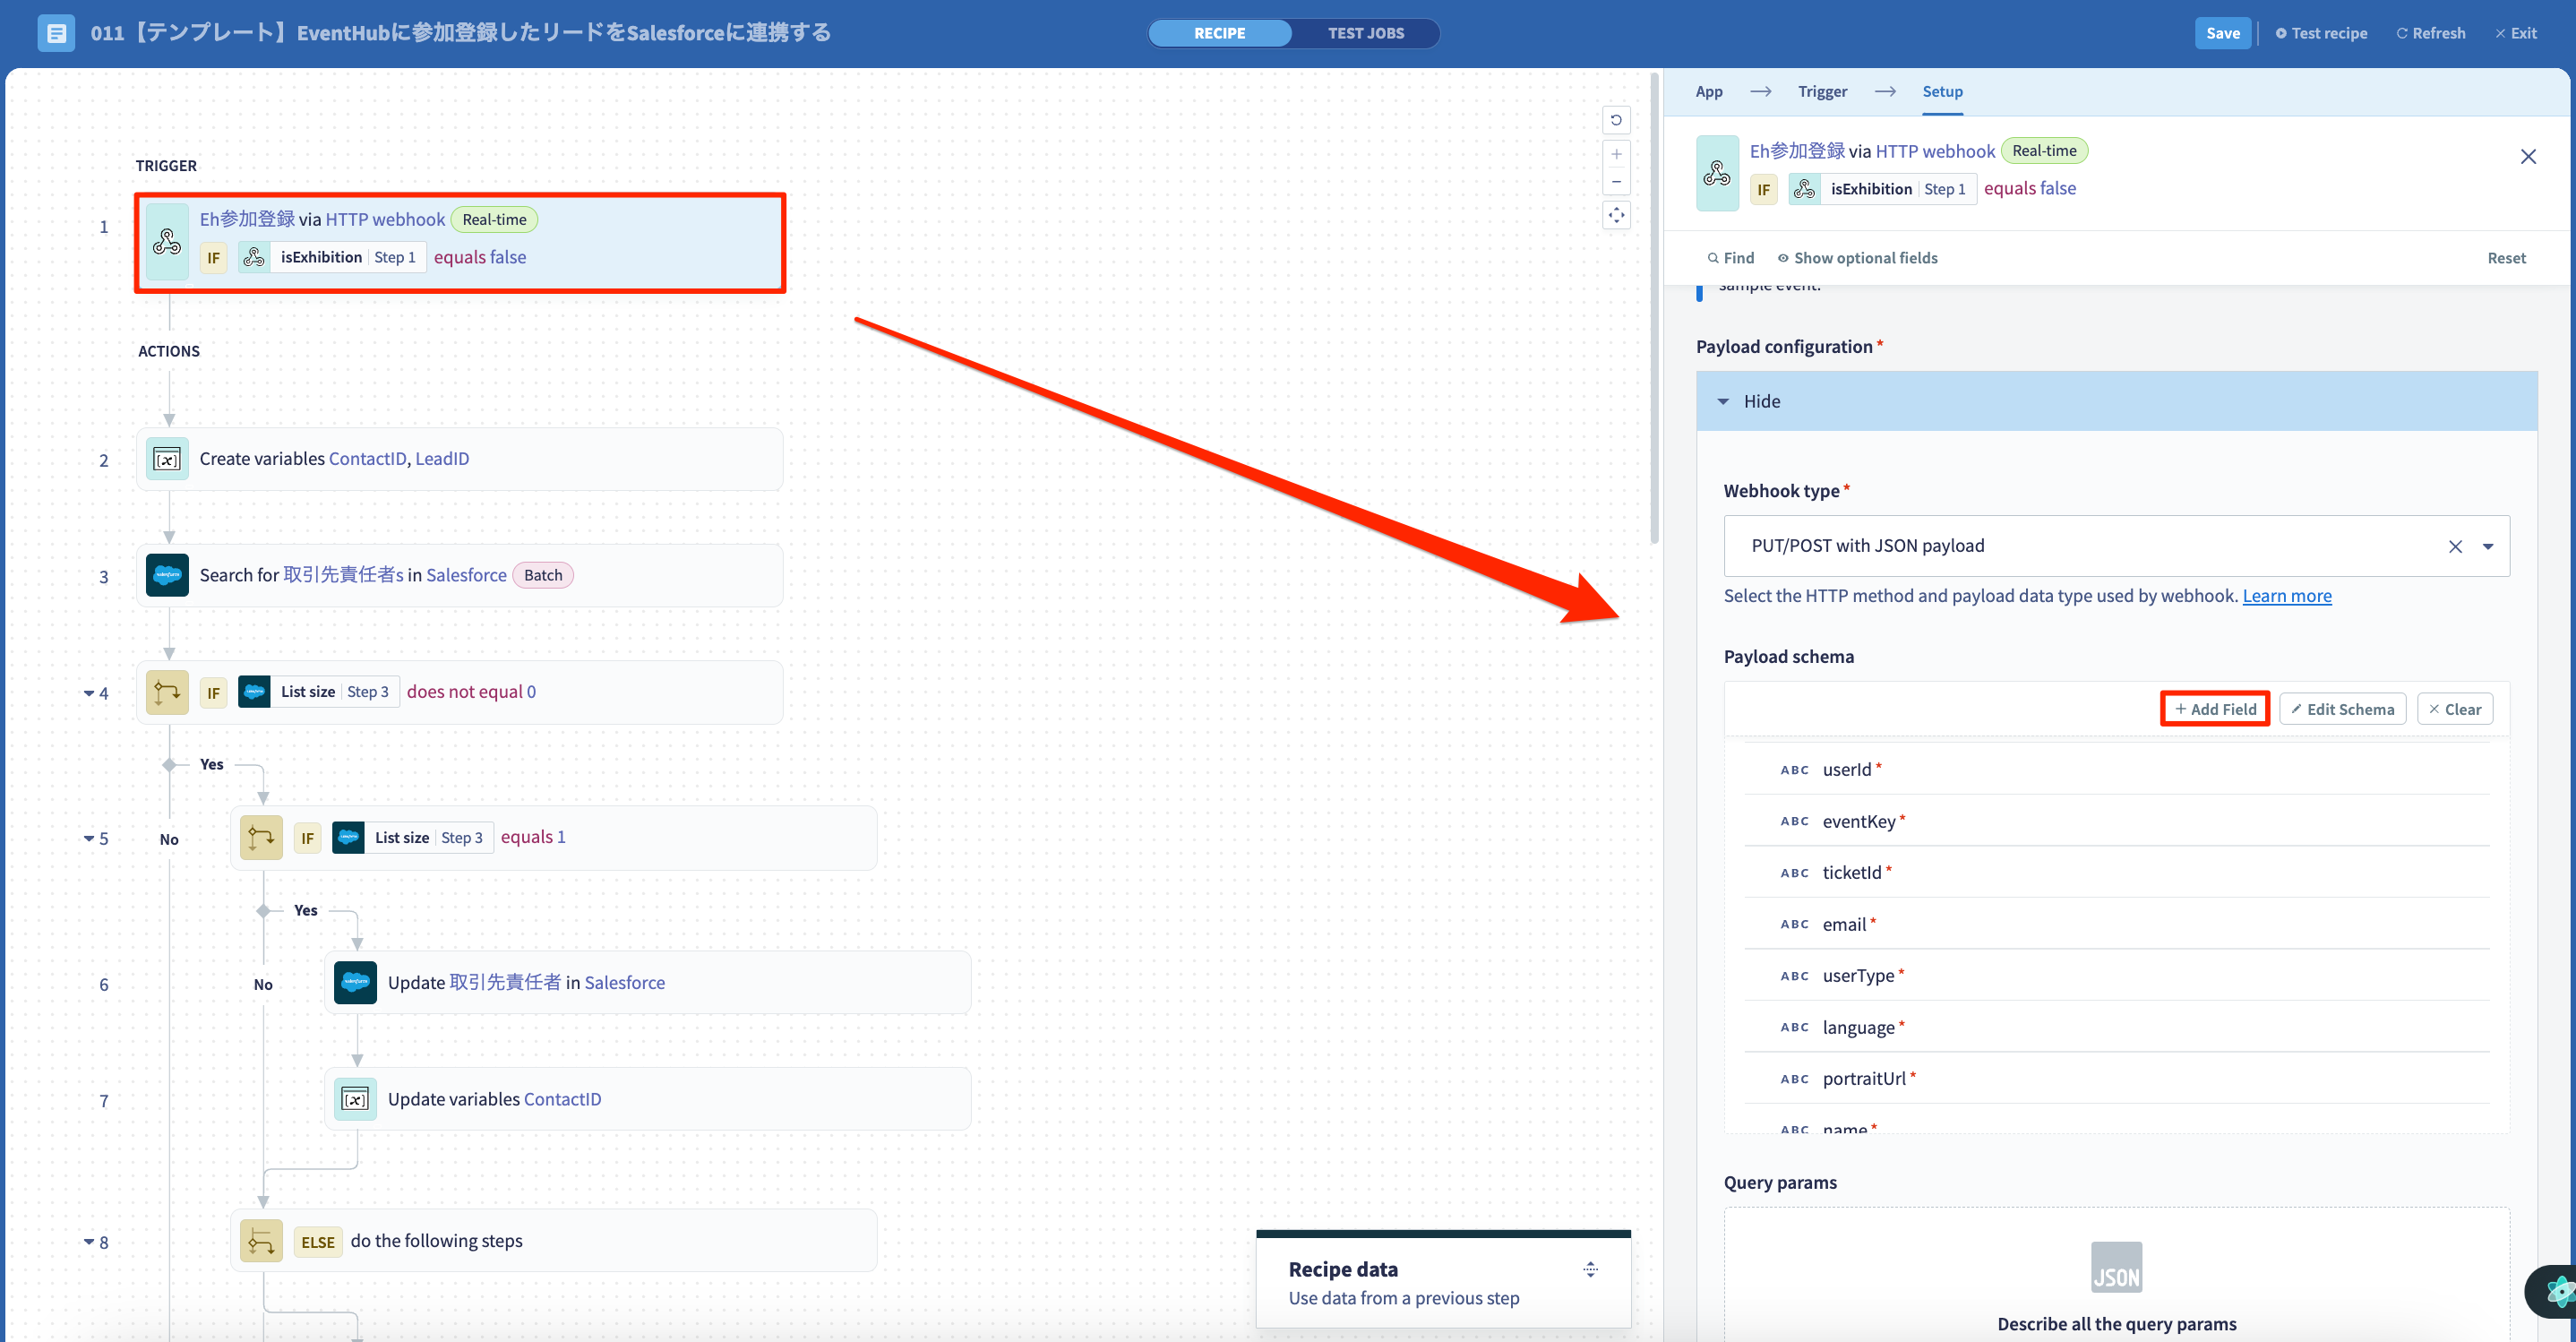Image resolution: width=2576 pixels, height=1342 pixels.
Task: Collapse the Payload configuration Hide section
Action: pos(2116,401)
